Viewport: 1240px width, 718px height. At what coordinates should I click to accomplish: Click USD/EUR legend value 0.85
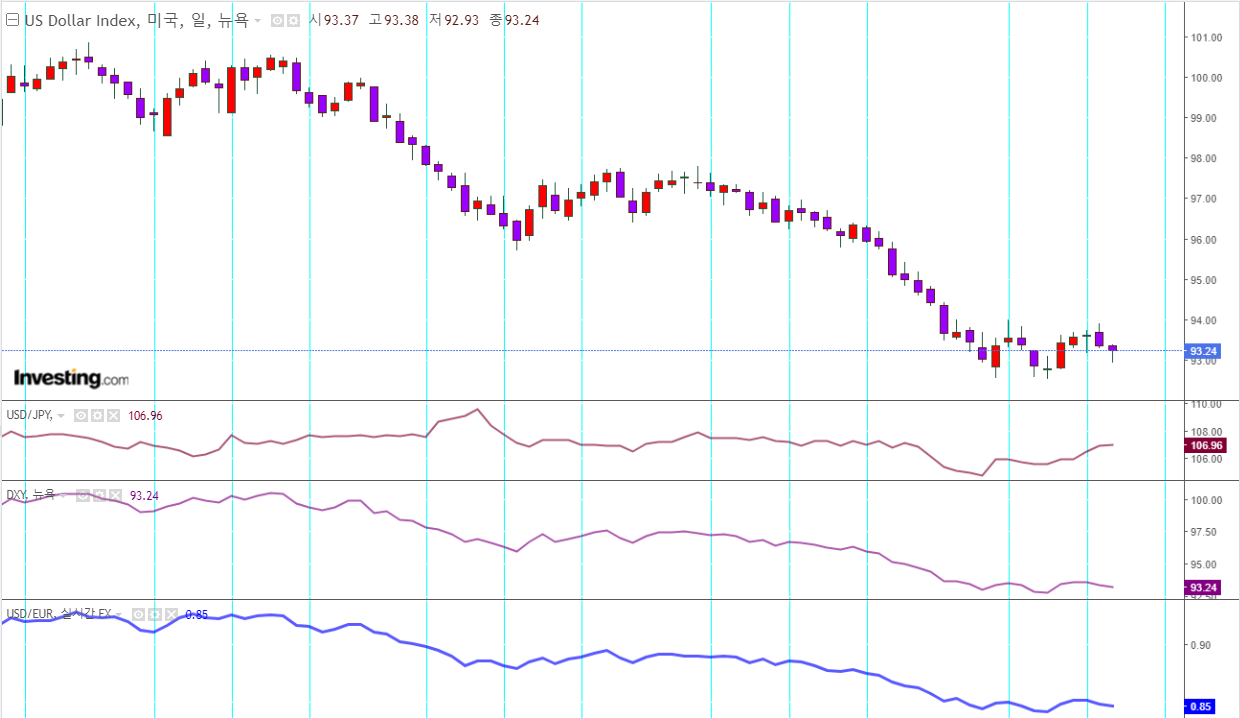pos(197,615)
